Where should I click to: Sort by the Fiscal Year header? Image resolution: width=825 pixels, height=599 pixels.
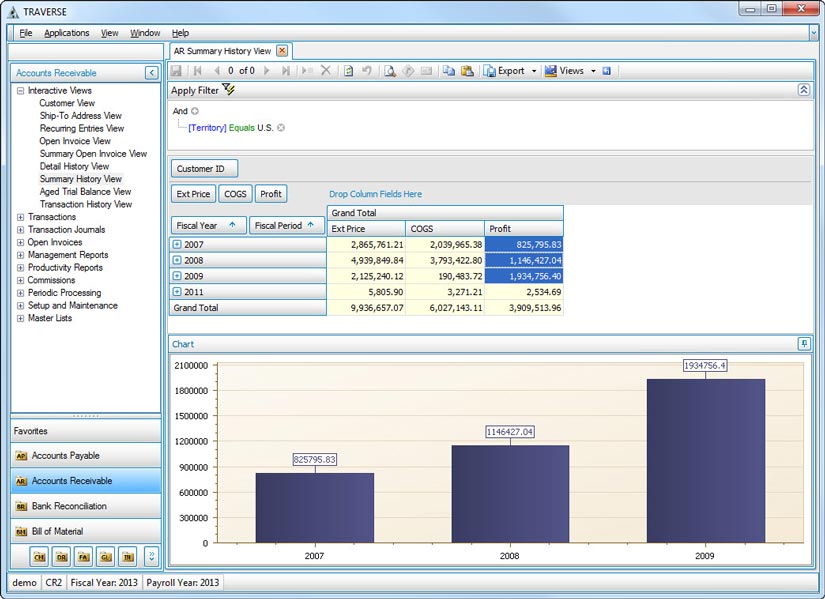tap(208, 225)
